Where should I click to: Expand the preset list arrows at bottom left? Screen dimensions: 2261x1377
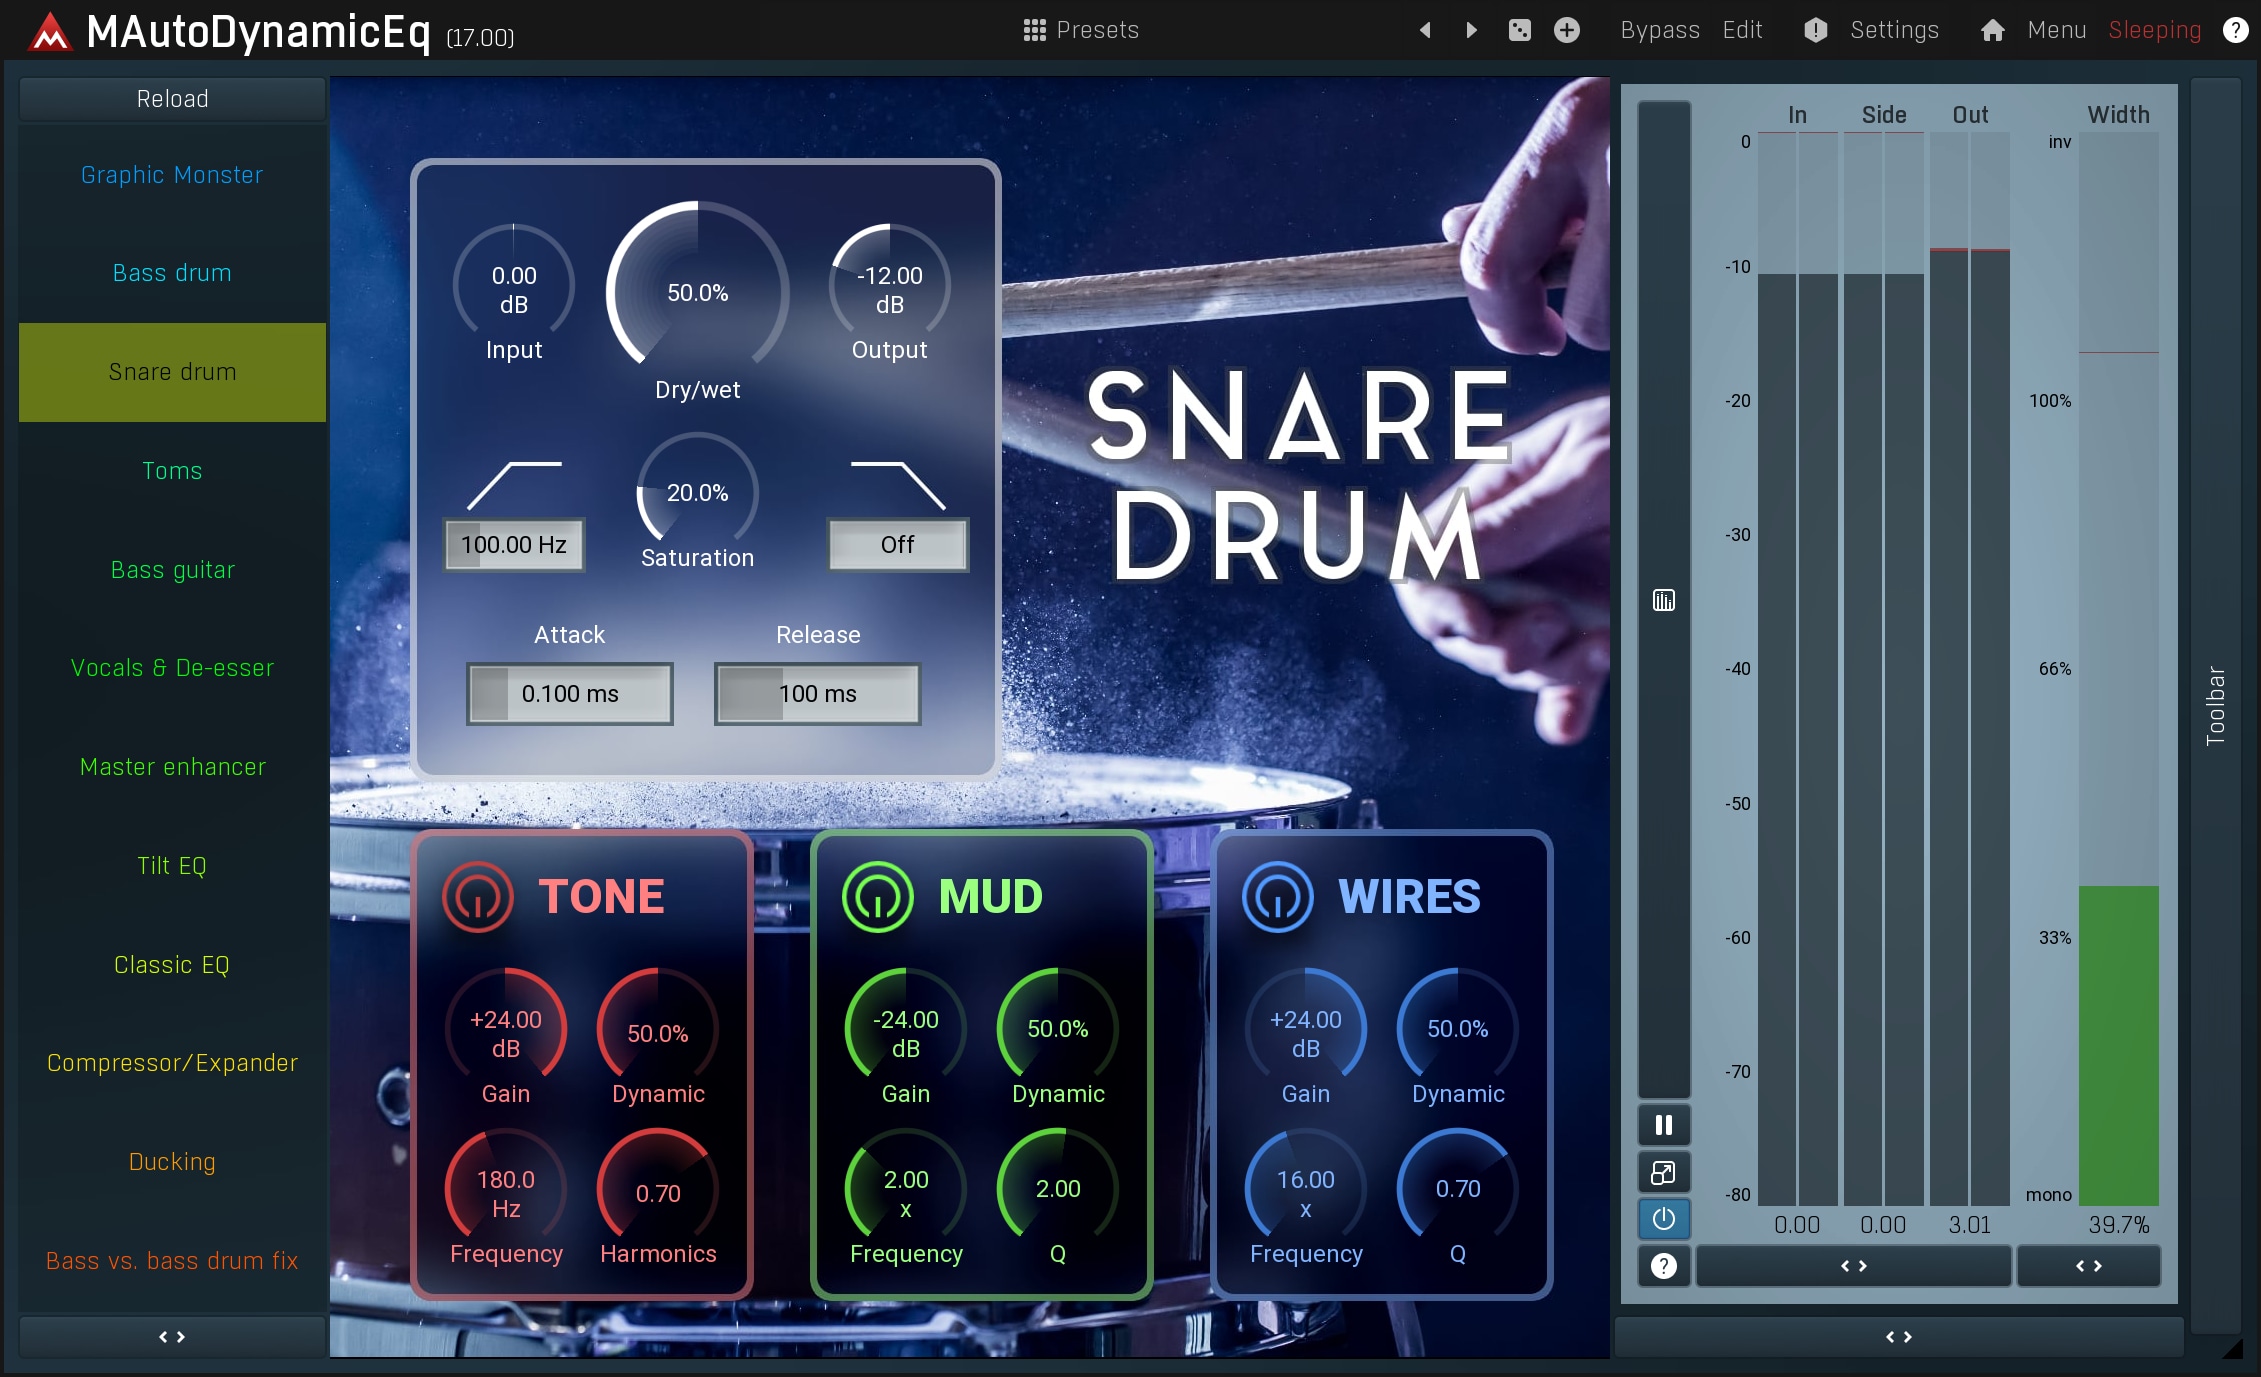pyautogui.click(x=172, y=1337)
